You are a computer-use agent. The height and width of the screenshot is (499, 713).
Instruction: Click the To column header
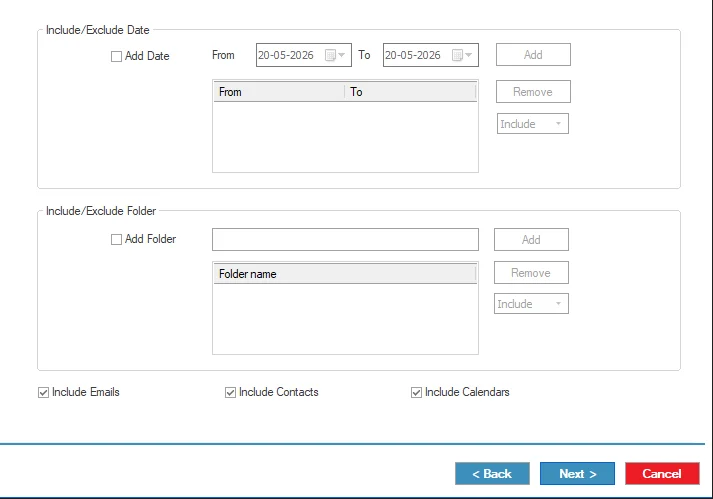[x=411, y=92]
